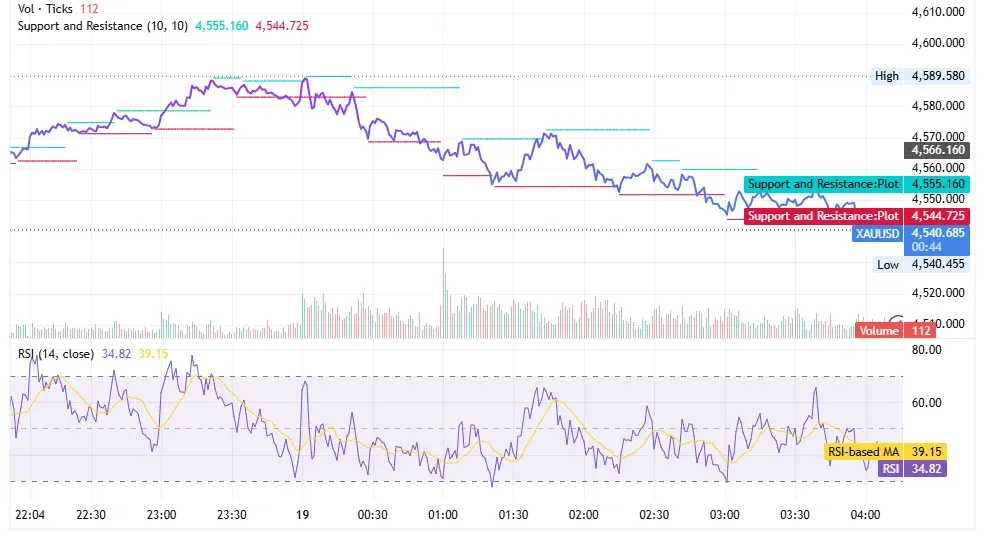Click the tallest volume spike near 01:00
Image resolution: width=985 pixels, height=534 pixels.
[444, 293]
